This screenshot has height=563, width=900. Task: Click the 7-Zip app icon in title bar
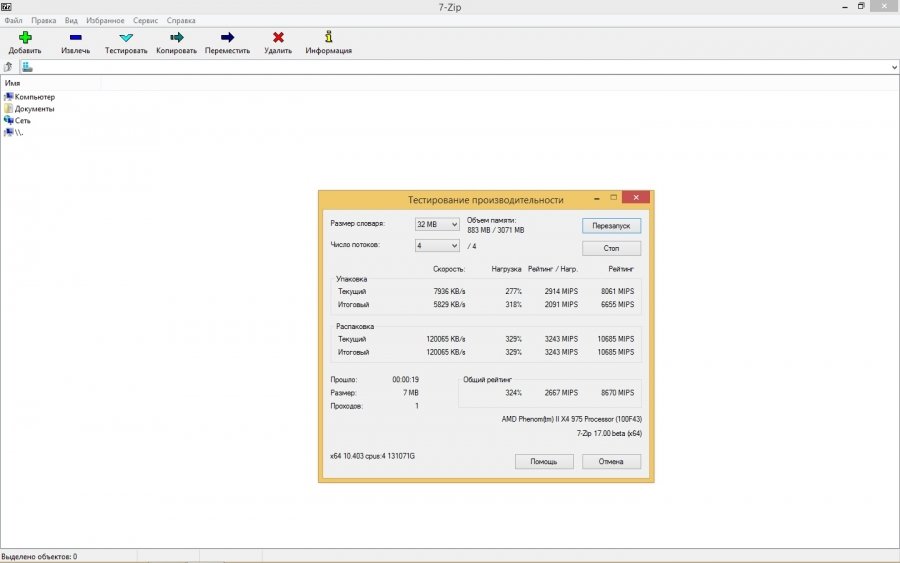pos(6,6)
